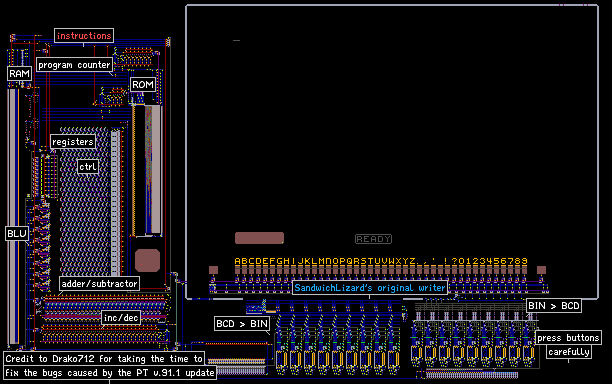Select the 'registers' label

pyautogui.click(x=73, y=142)
